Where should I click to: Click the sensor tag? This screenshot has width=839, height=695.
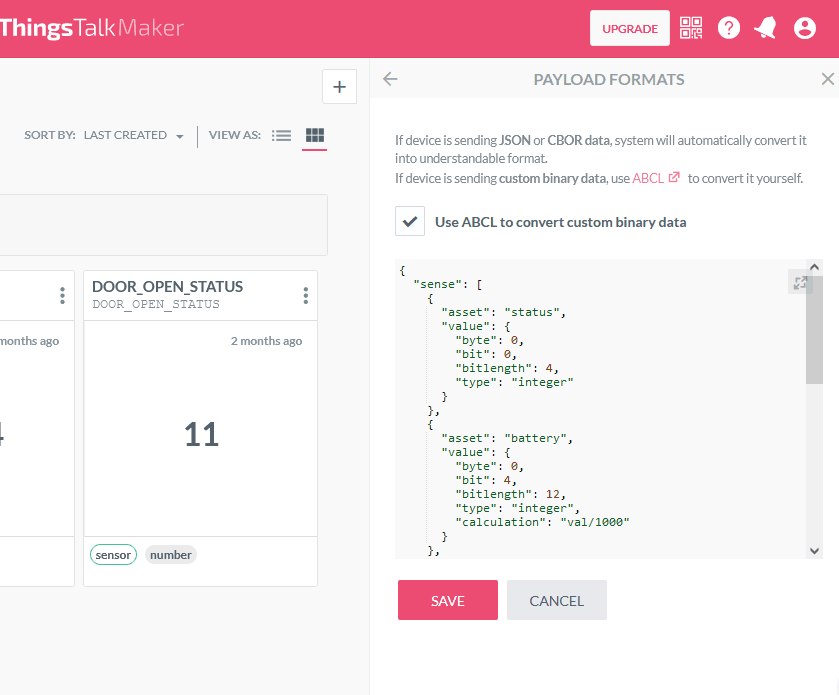click(x=113, y=555)
